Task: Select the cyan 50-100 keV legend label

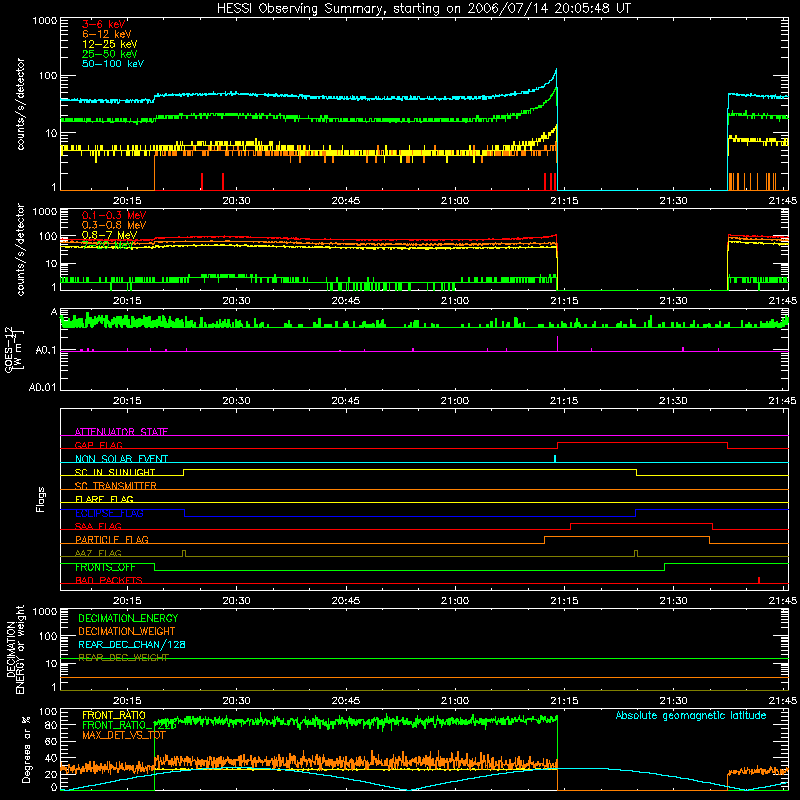Action: 113,64
